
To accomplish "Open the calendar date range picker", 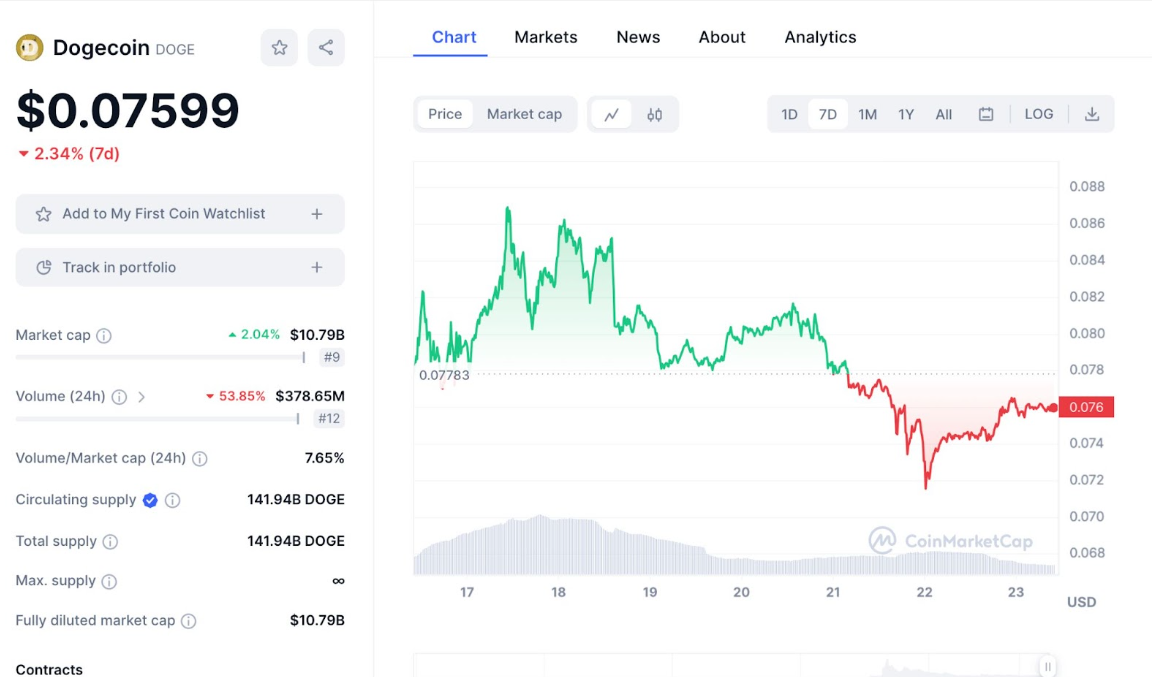I will (x=986, y=114).
